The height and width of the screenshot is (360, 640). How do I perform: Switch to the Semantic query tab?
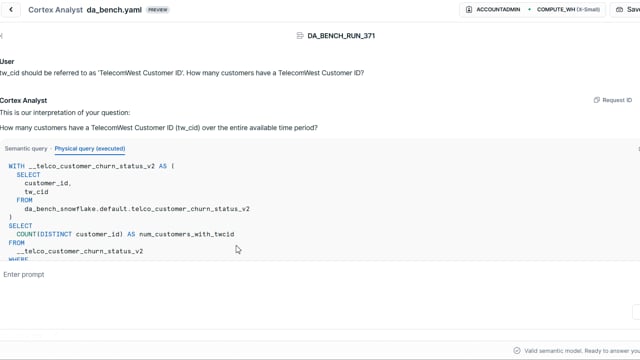point(26,149)
